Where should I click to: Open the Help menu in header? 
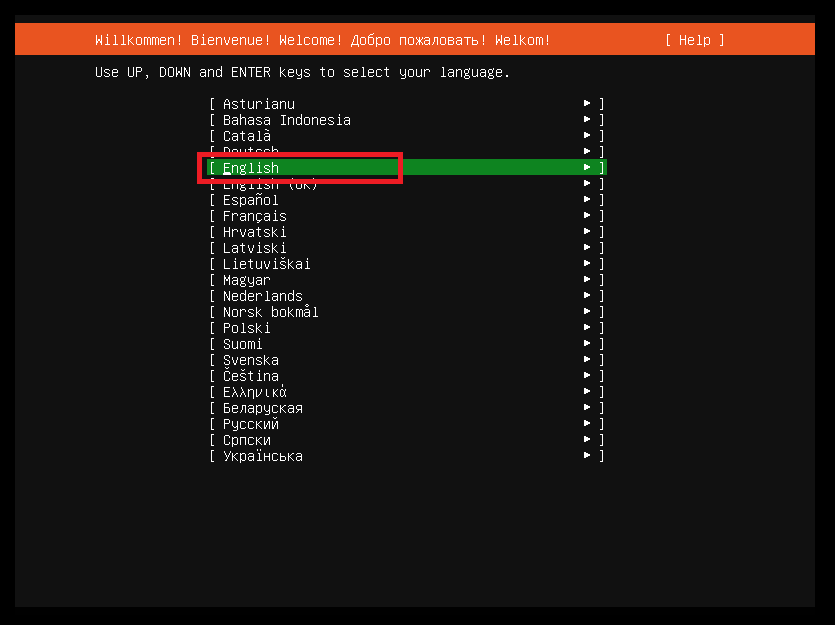(x=694, y=40)
